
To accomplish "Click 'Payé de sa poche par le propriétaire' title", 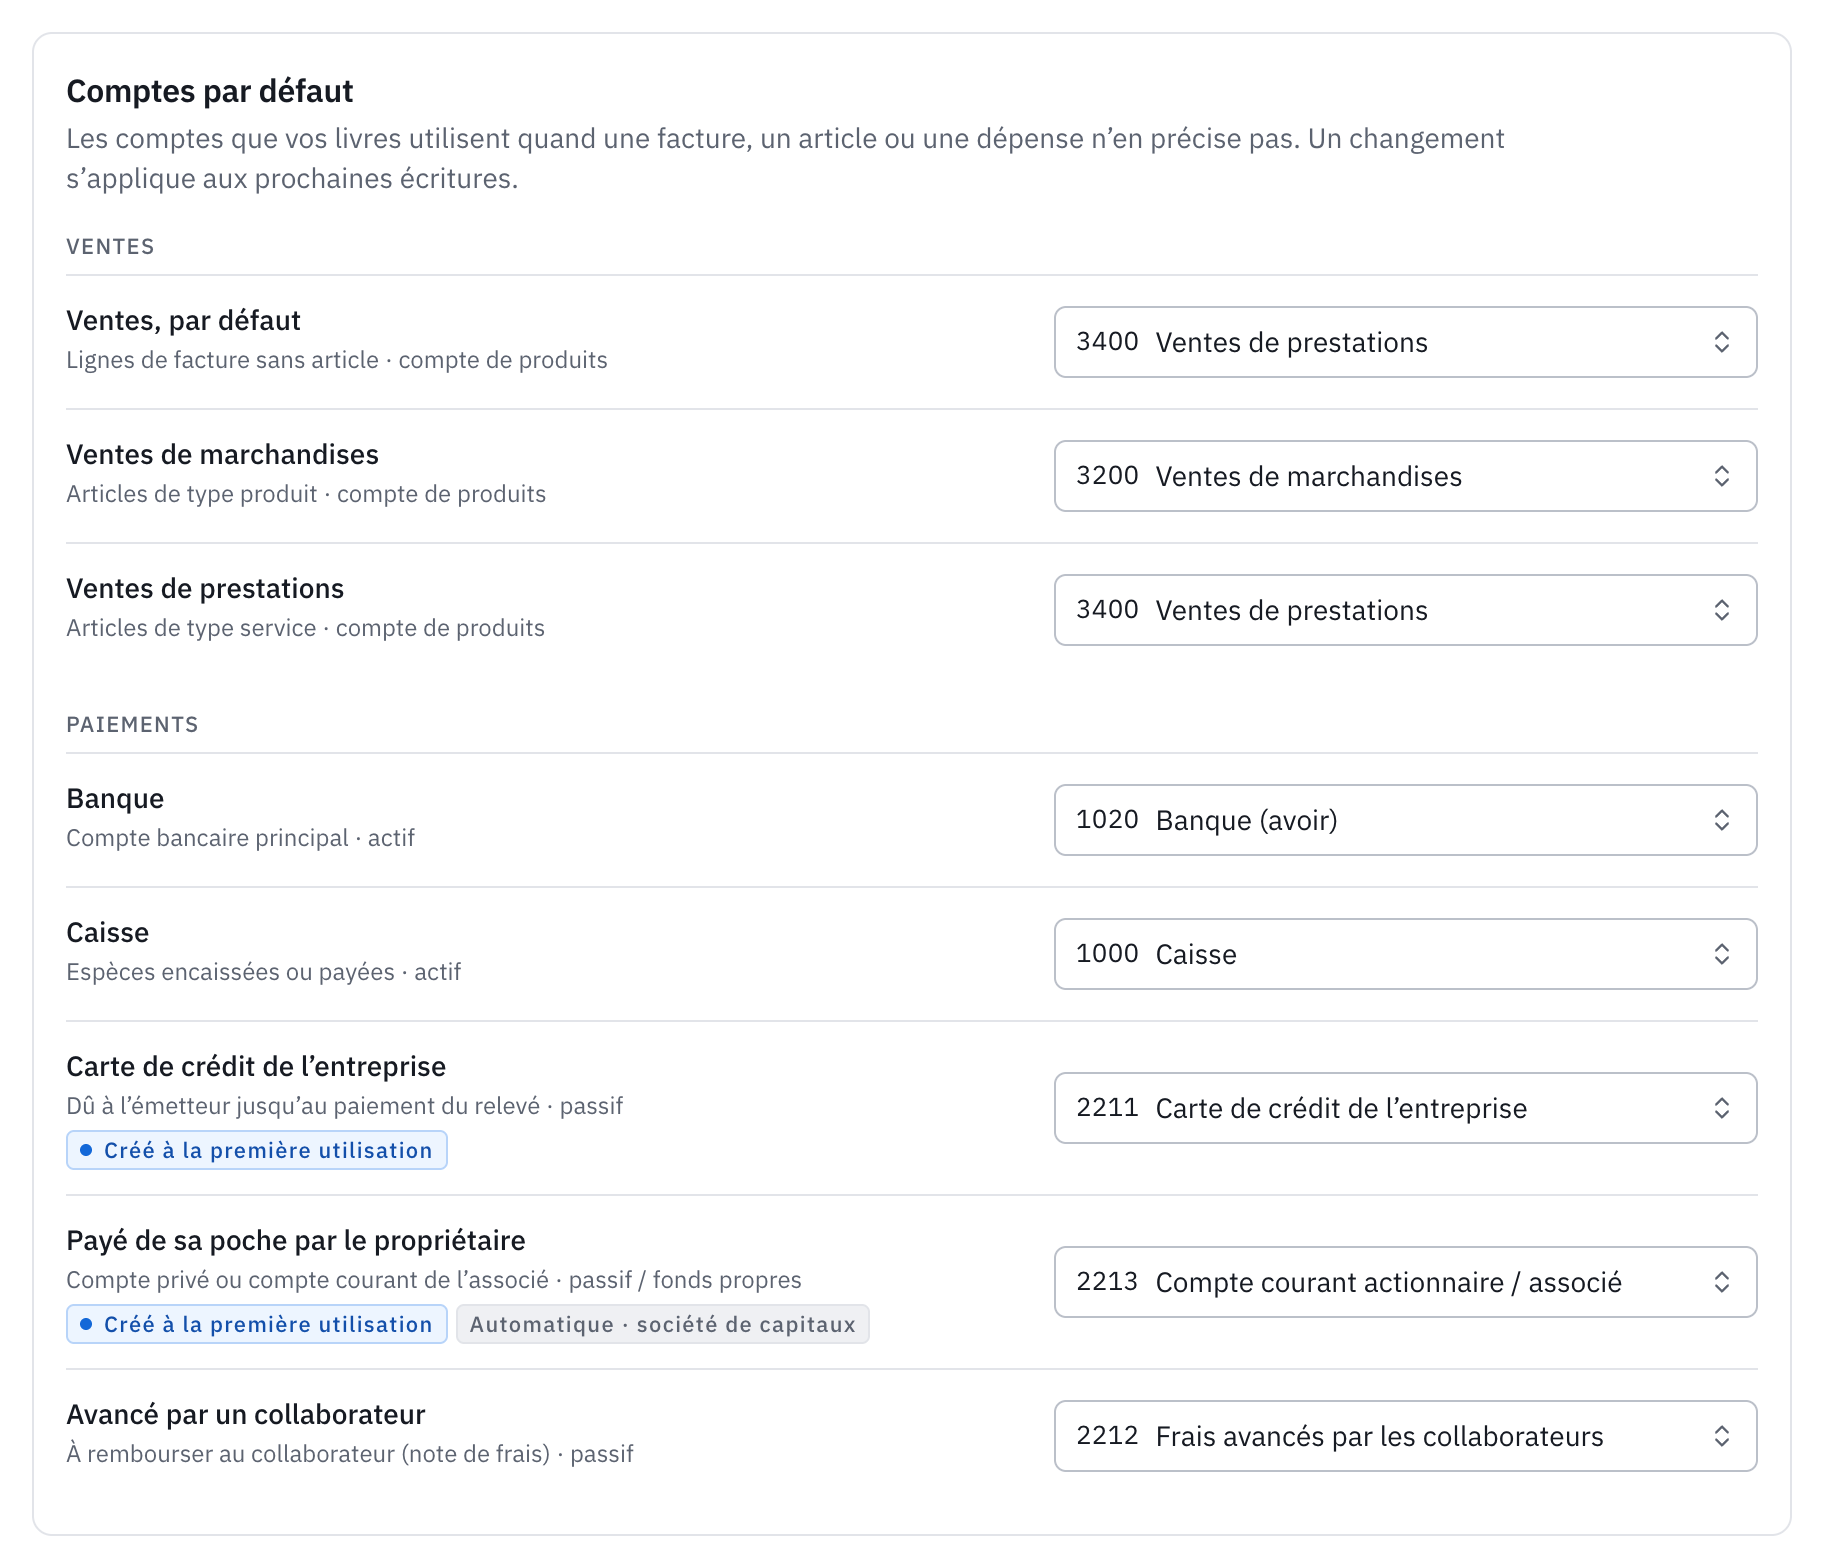I will tap(296, 1240).
